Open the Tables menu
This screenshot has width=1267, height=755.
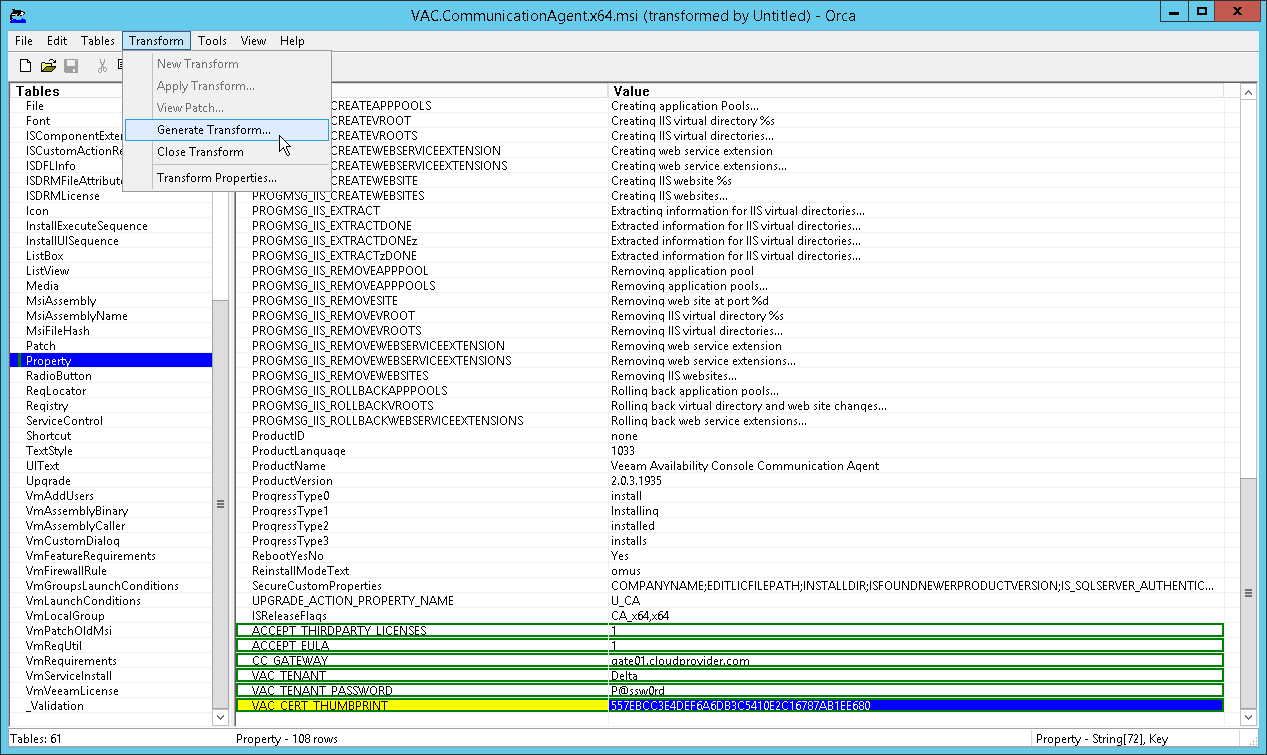98,41
